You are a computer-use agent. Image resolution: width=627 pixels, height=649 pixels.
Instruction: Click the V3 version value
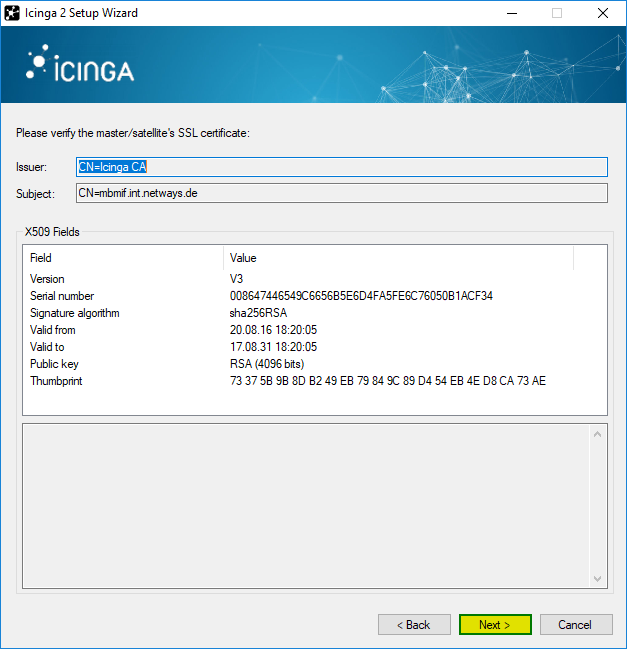[236, 279]
